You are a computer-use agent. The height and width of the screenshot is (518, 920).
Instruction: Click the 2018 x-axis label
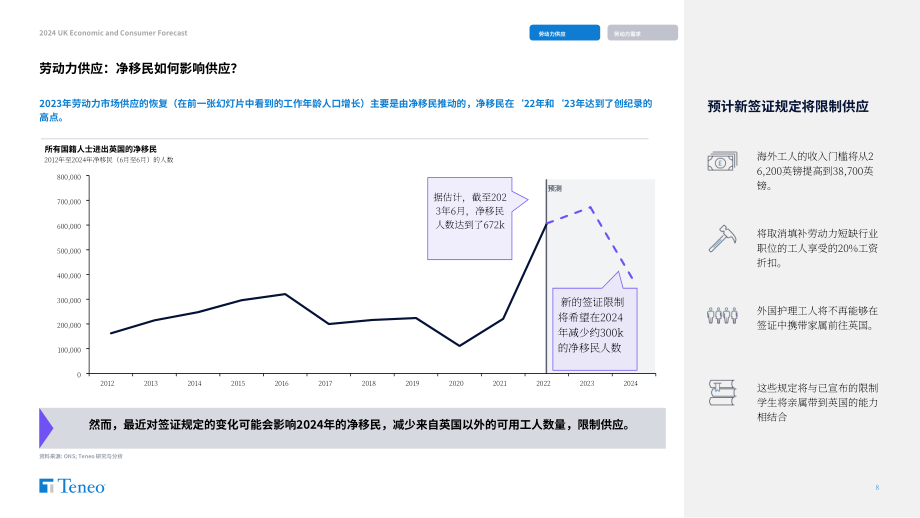pos(368,384)
